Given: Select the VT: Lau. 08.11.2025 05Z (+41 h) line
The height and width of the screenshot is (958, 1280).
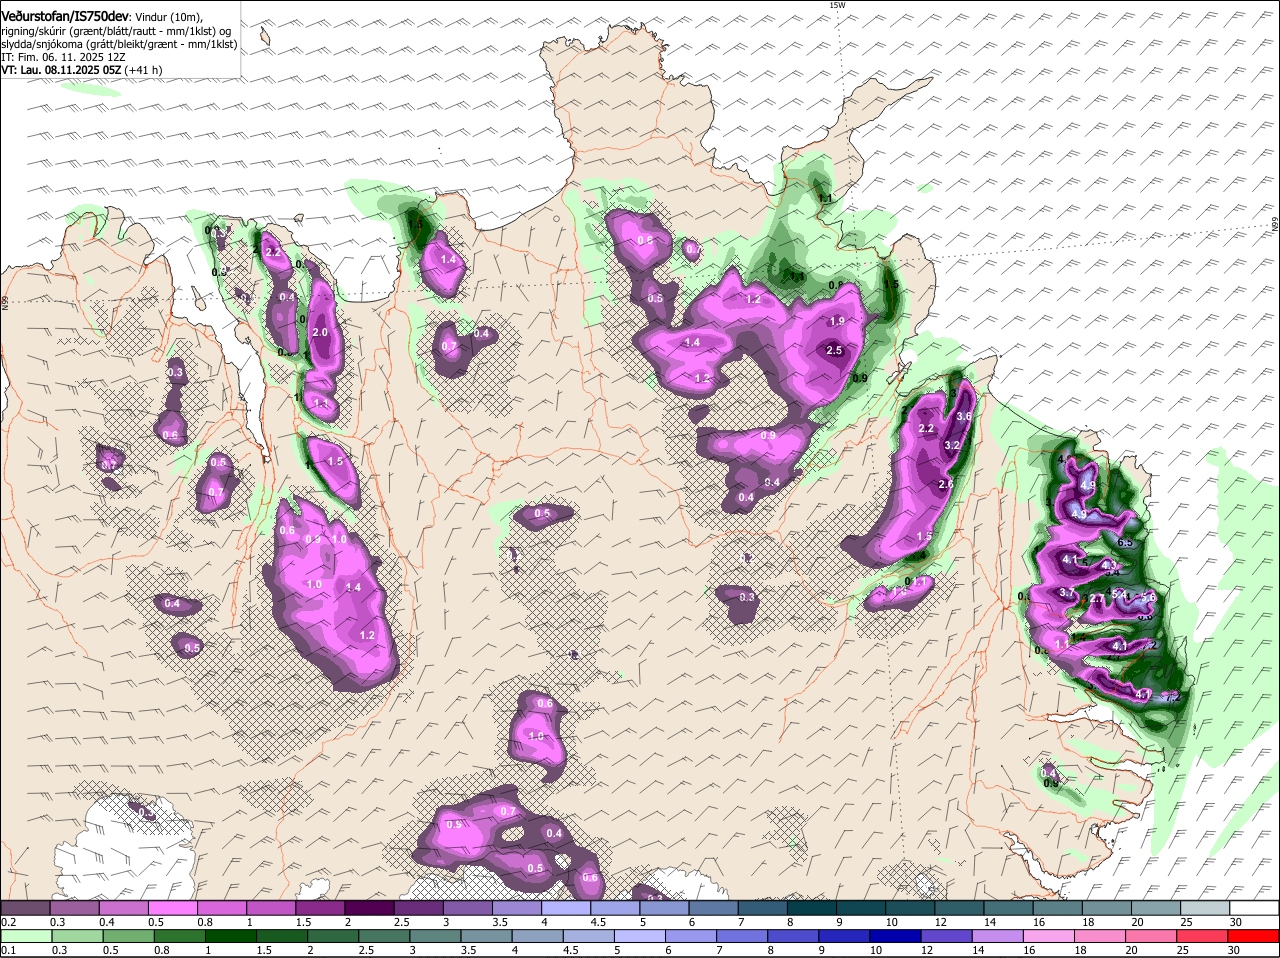Looking at the screenshot, I should tap(81, 70).
